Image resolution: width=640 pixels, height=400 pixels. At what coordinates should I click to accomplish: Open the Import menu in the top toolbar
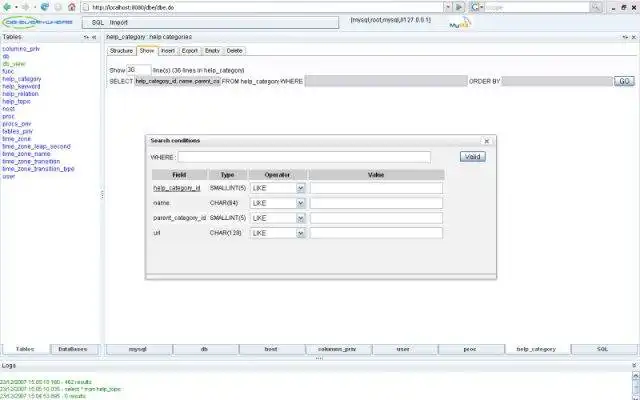pos(119,22)
